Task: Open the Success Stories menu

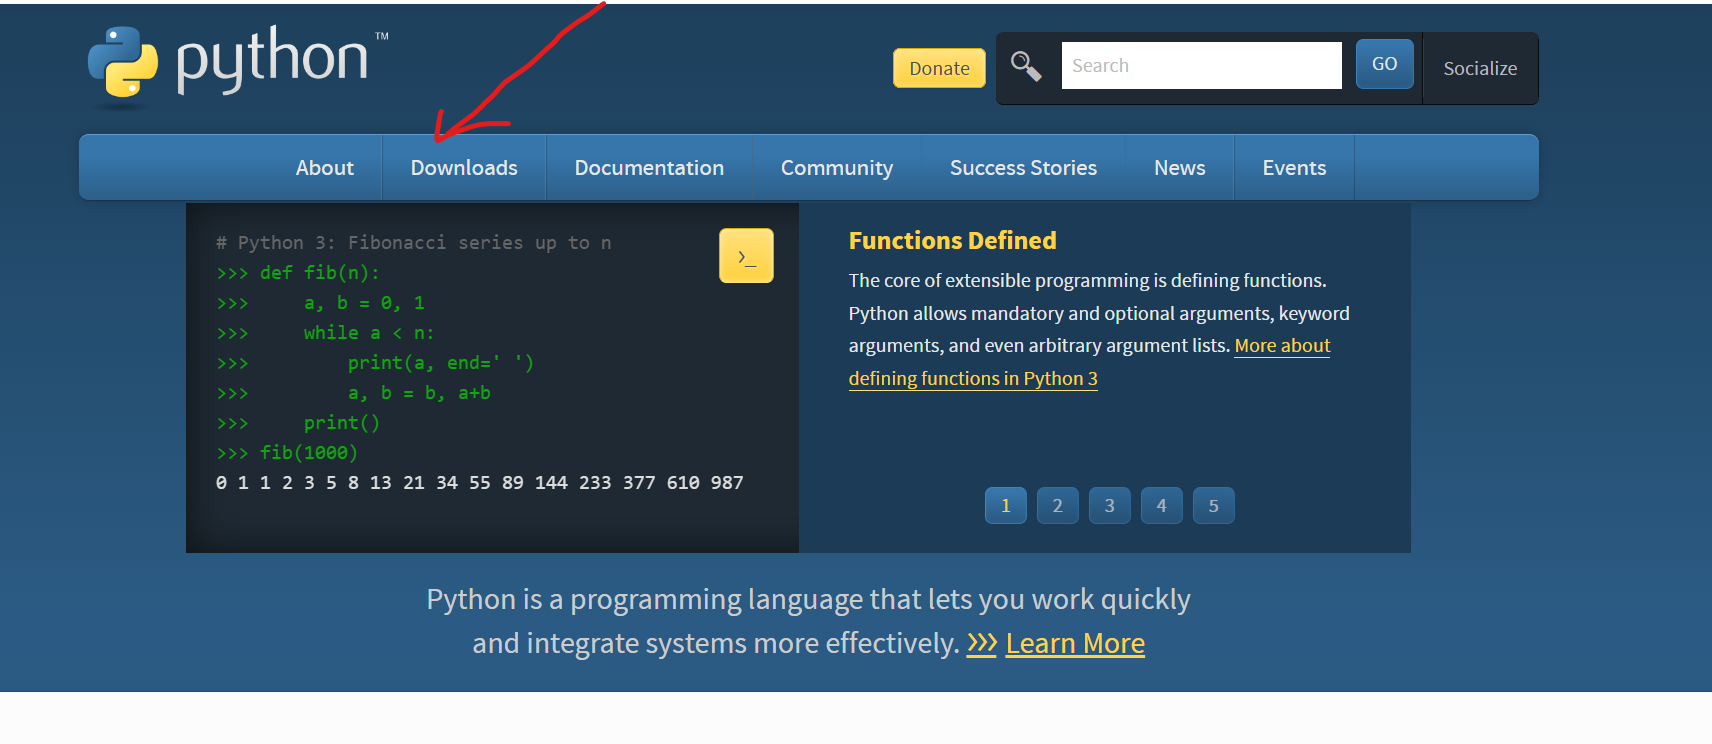Action: pyautogui.click(x=1023, y=168)
